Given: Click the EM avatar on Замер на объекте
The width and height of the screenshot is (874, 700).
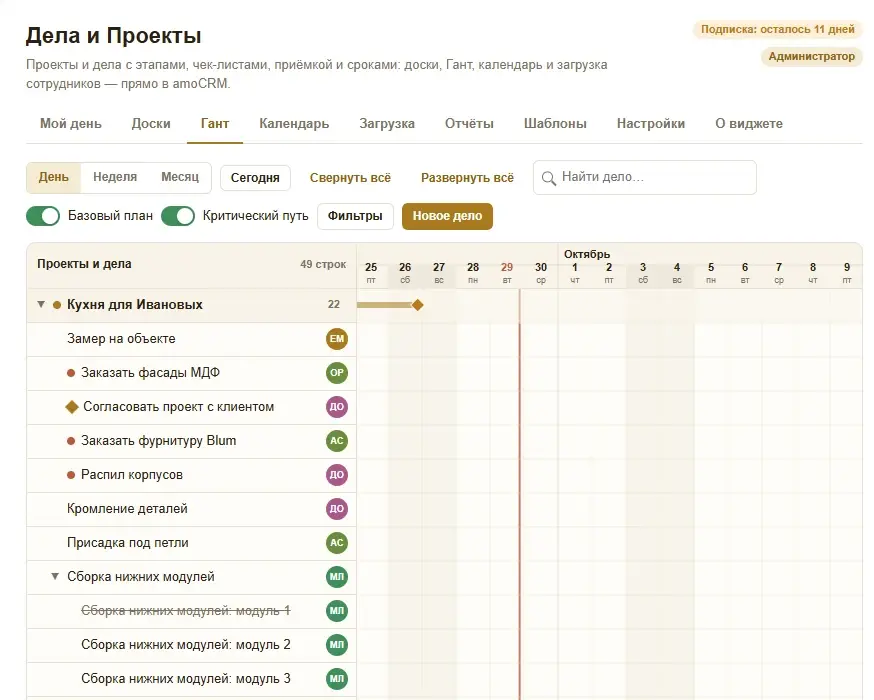Looking at the screenshot, I should pyautogui.click(x=337, y=339).
